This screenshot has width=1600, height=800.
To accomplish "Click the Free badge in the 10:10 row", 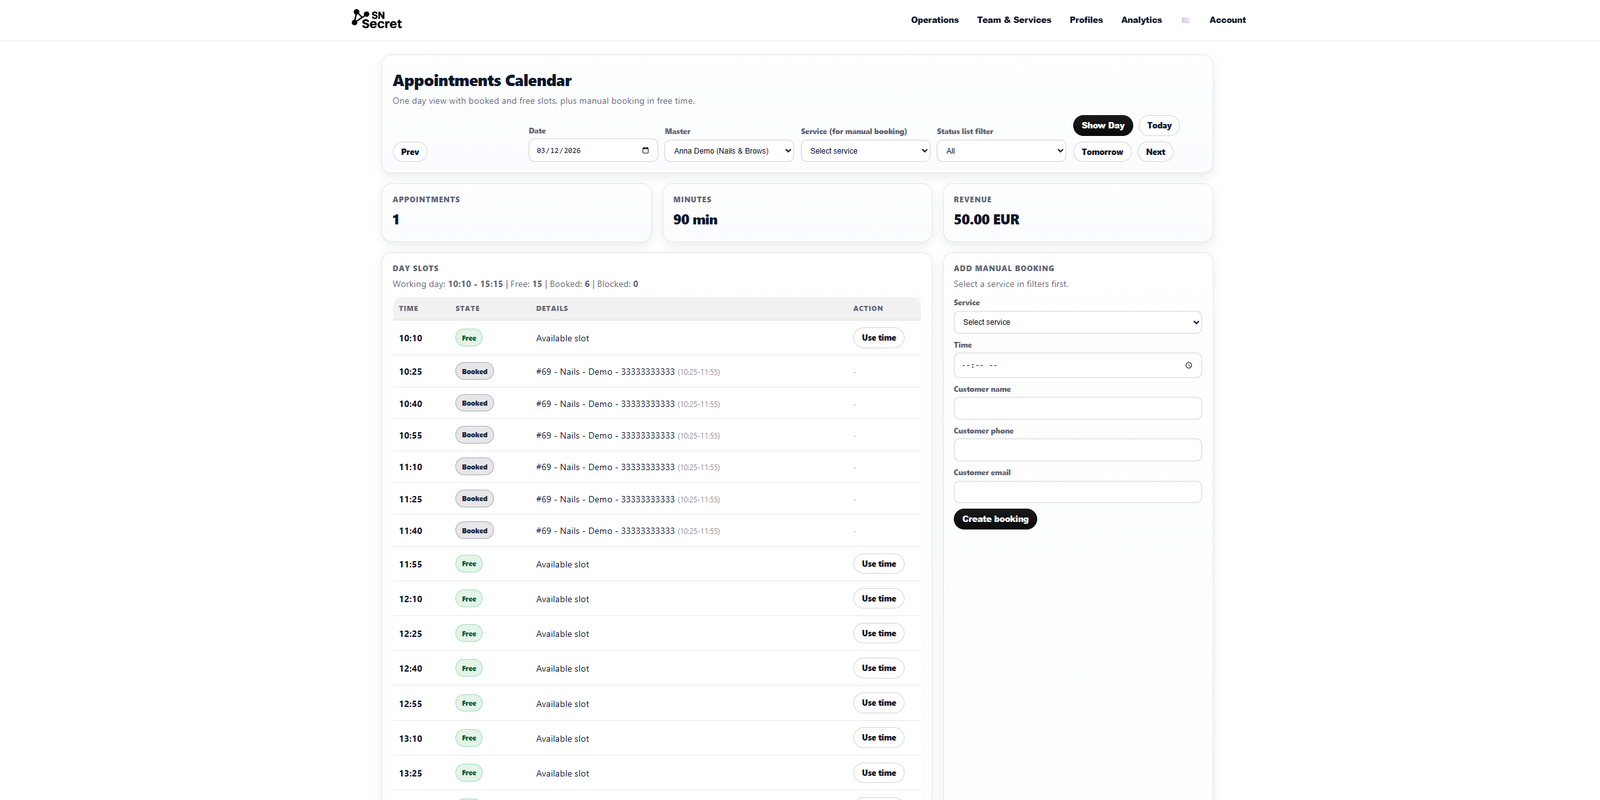I will 469,338.
